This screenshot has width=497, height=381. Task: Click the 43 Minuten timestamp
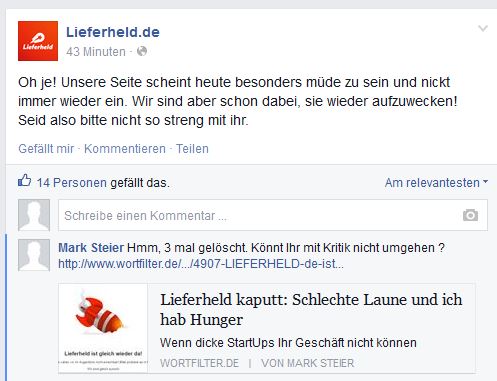tap(96, 52)
